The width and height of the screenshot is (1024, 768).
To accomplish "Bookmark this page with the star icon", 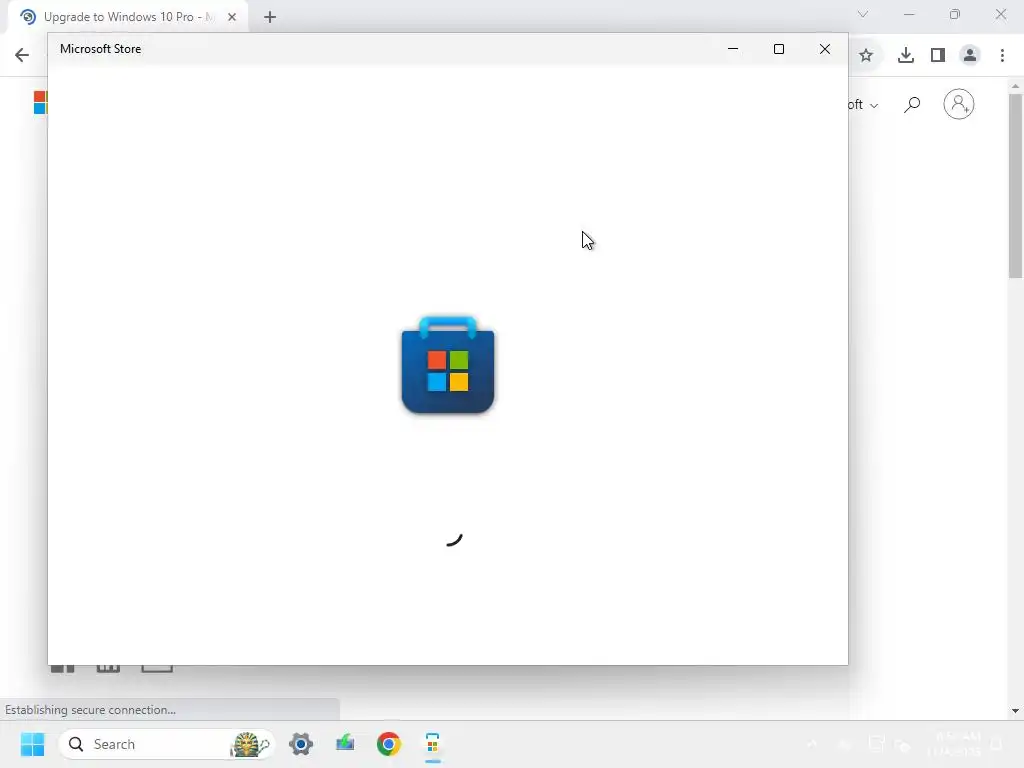I will click(x=866, y=56).
